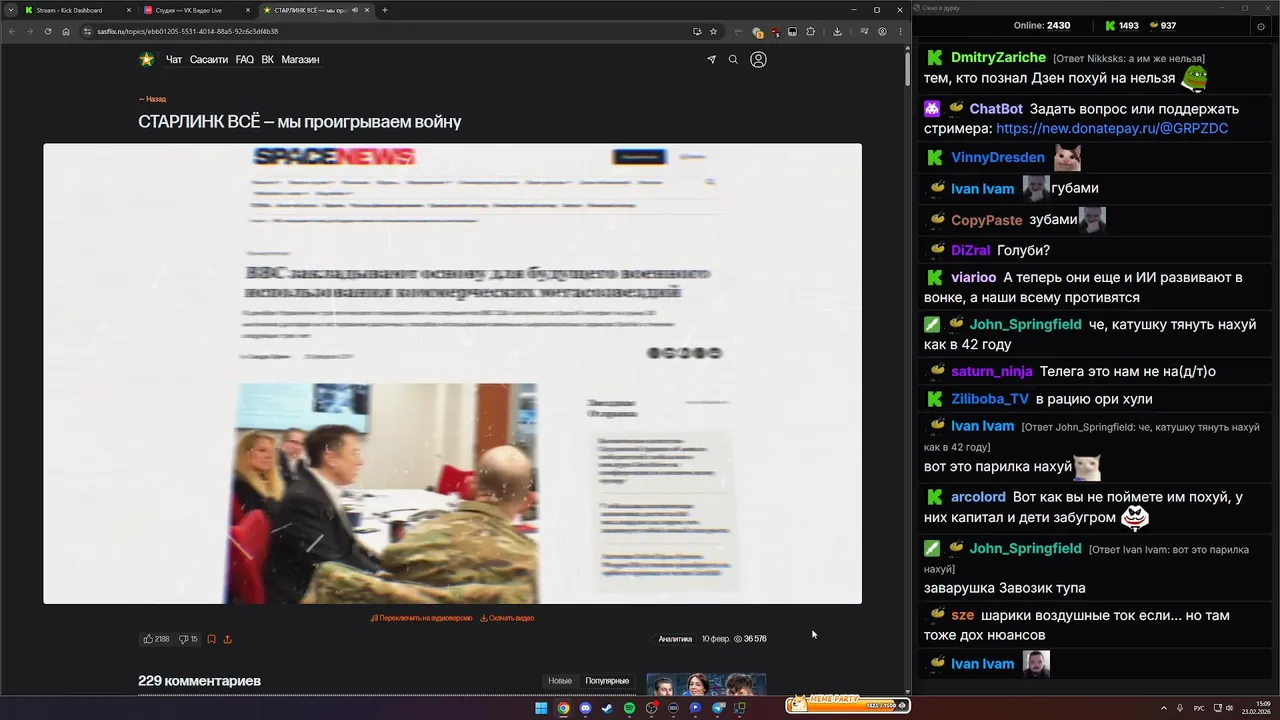Open Сасаити in the site navigation
The width and height of the screenshot is (1280, 720).
click(209, 60)
